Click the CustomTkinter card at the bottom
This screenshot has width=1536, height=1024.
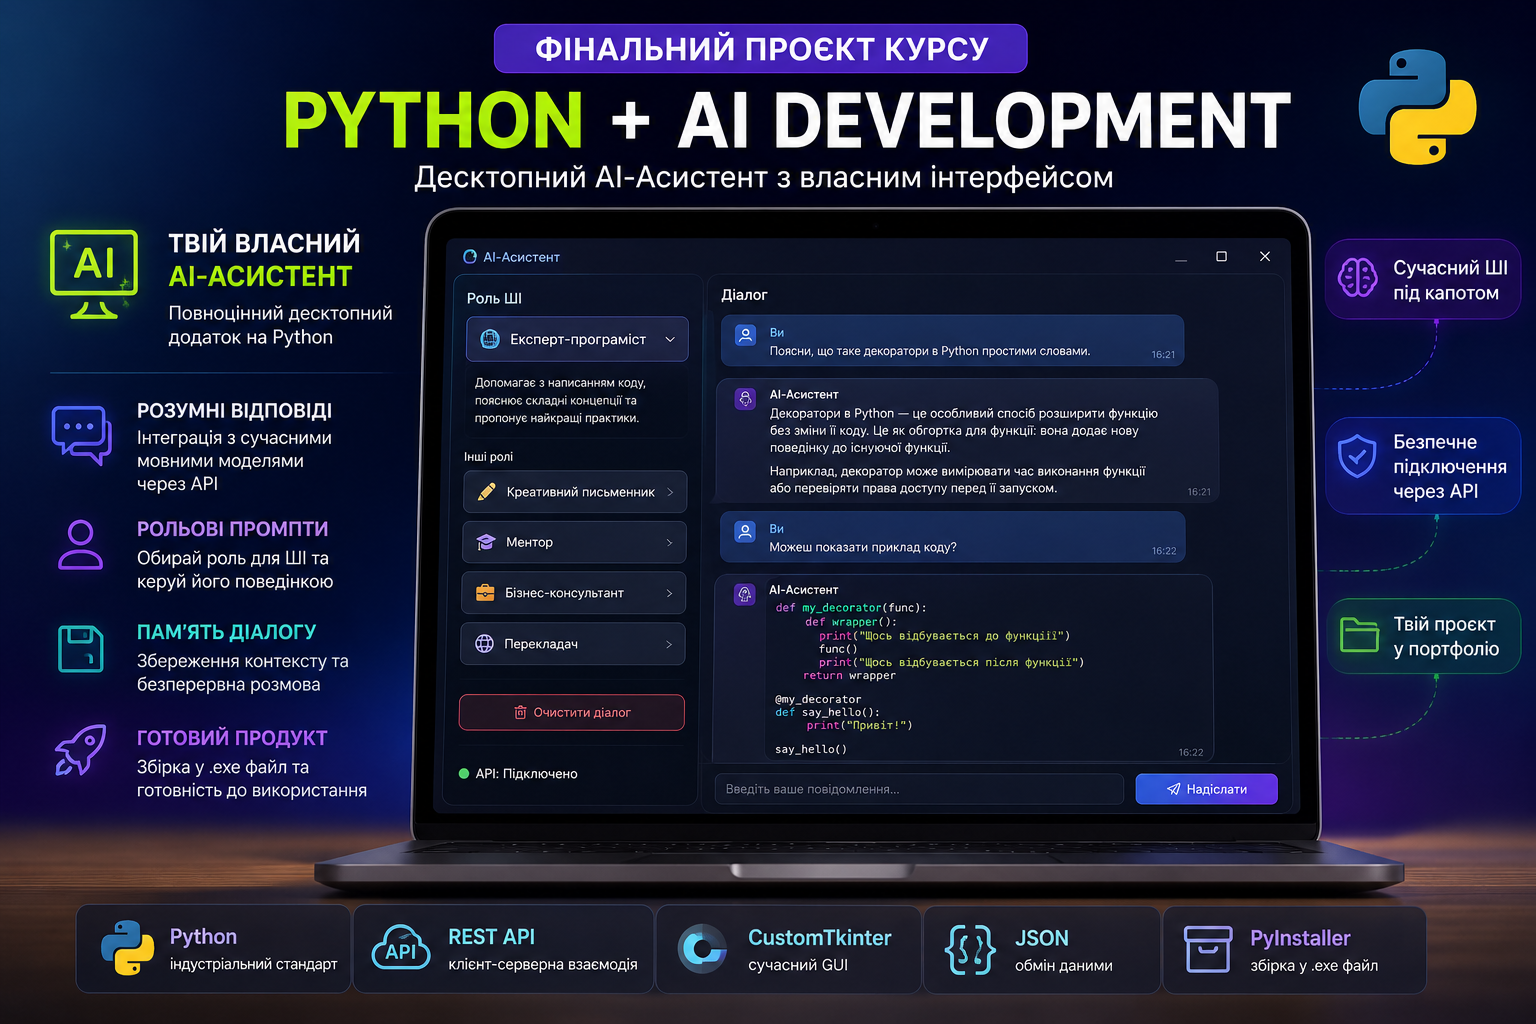(788, 949)
